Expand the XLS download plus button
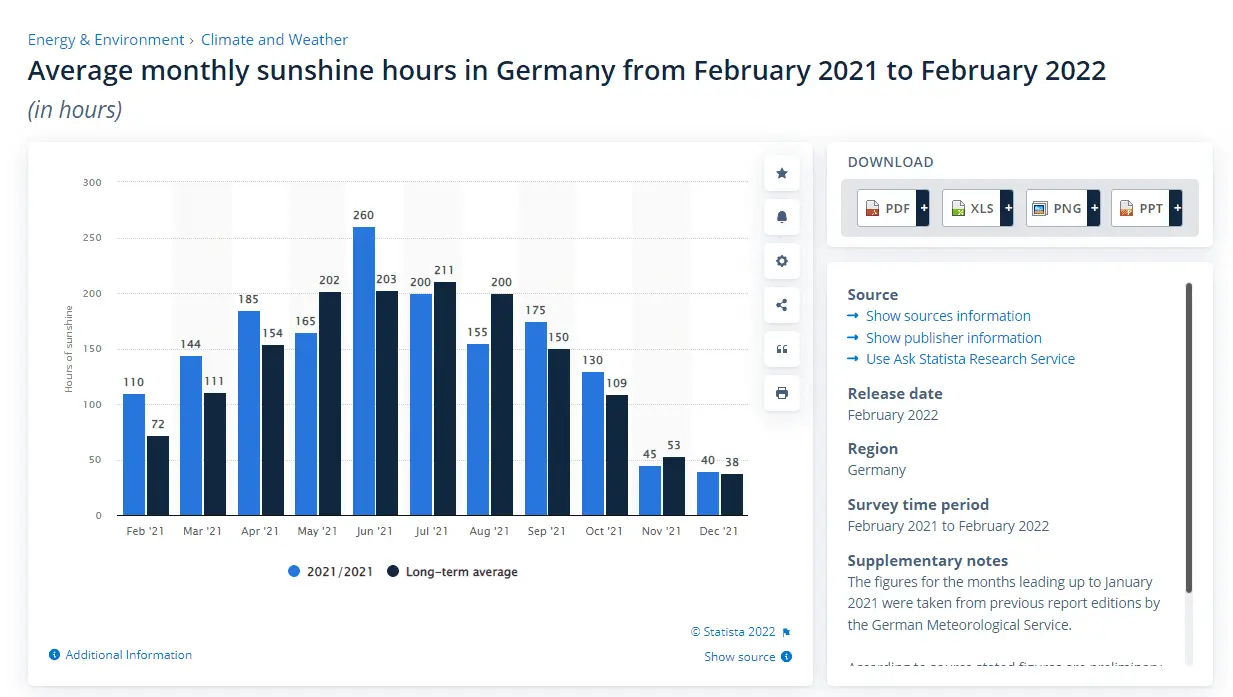The width and height of the screenshot is (1233, 697). (1007, 208)
